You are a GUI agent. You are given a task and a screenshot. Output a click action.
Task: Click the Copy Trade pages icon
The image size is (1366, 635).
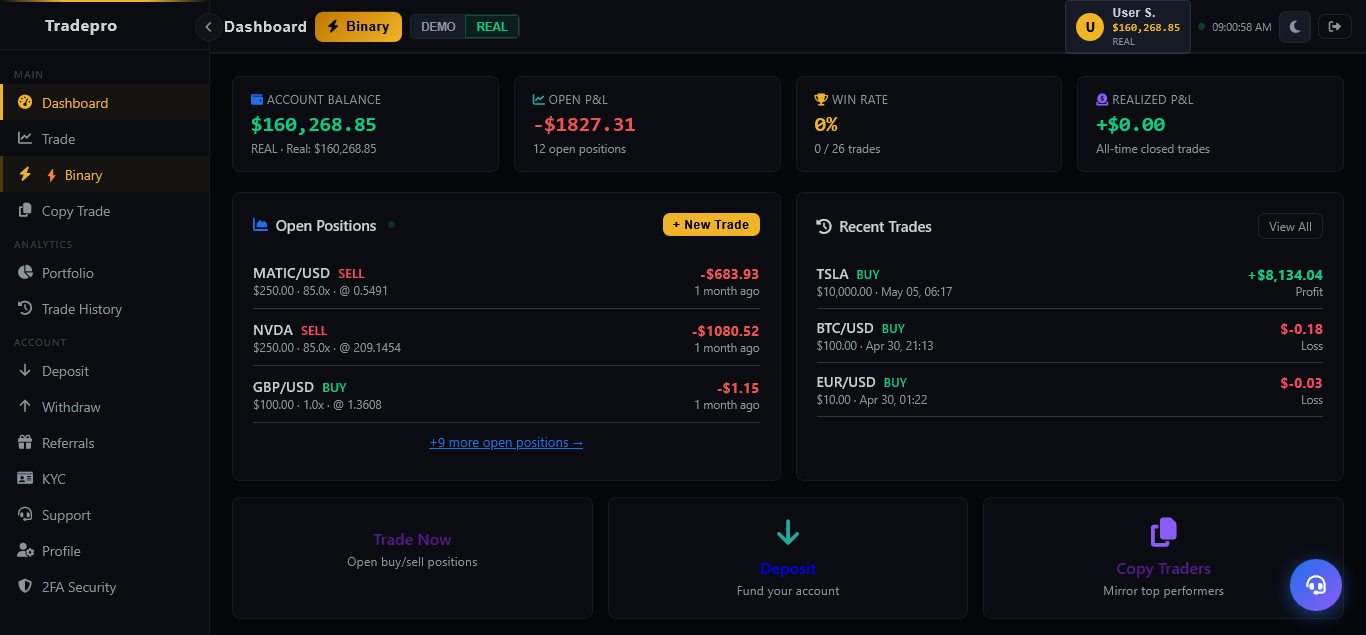(x=25, y=210)
